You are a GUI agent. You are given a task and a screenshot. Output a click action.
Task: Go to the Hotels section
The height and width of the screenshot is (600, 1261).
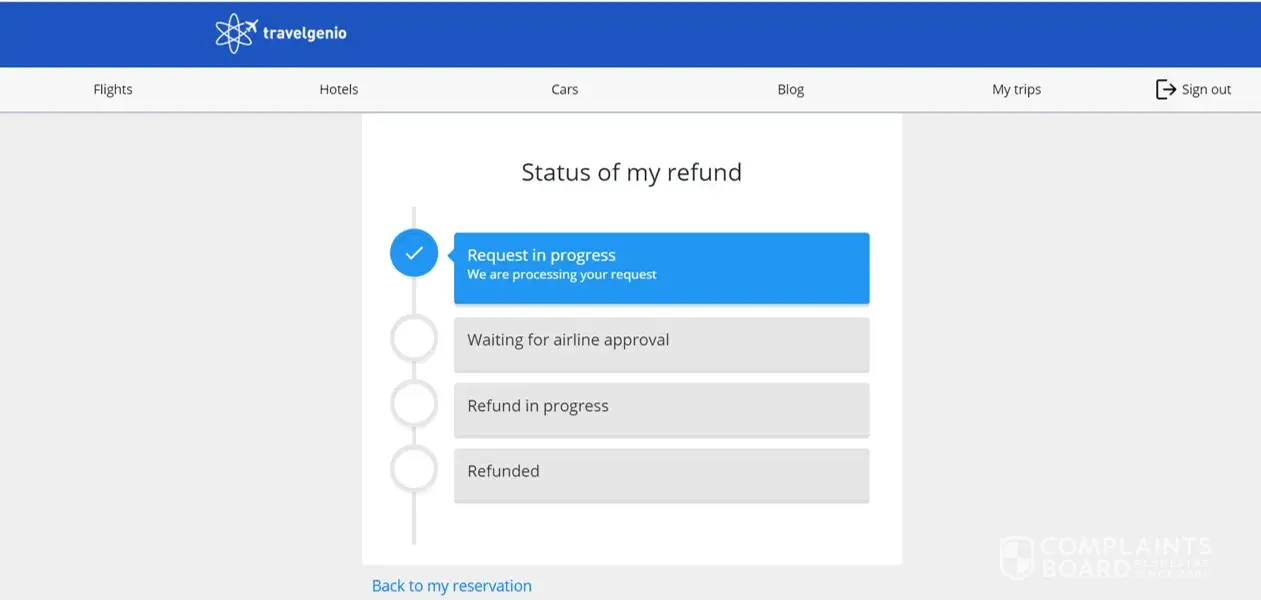[339, 89]
